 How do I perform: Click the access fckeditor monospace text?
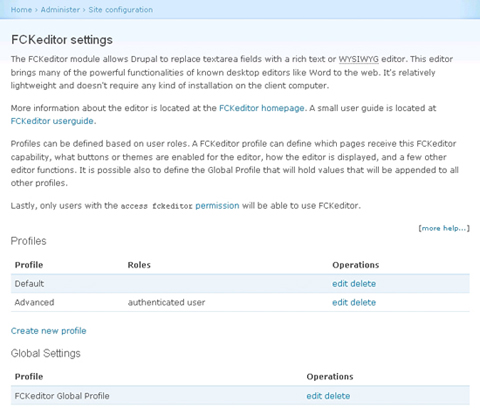(x=157, y=206)
